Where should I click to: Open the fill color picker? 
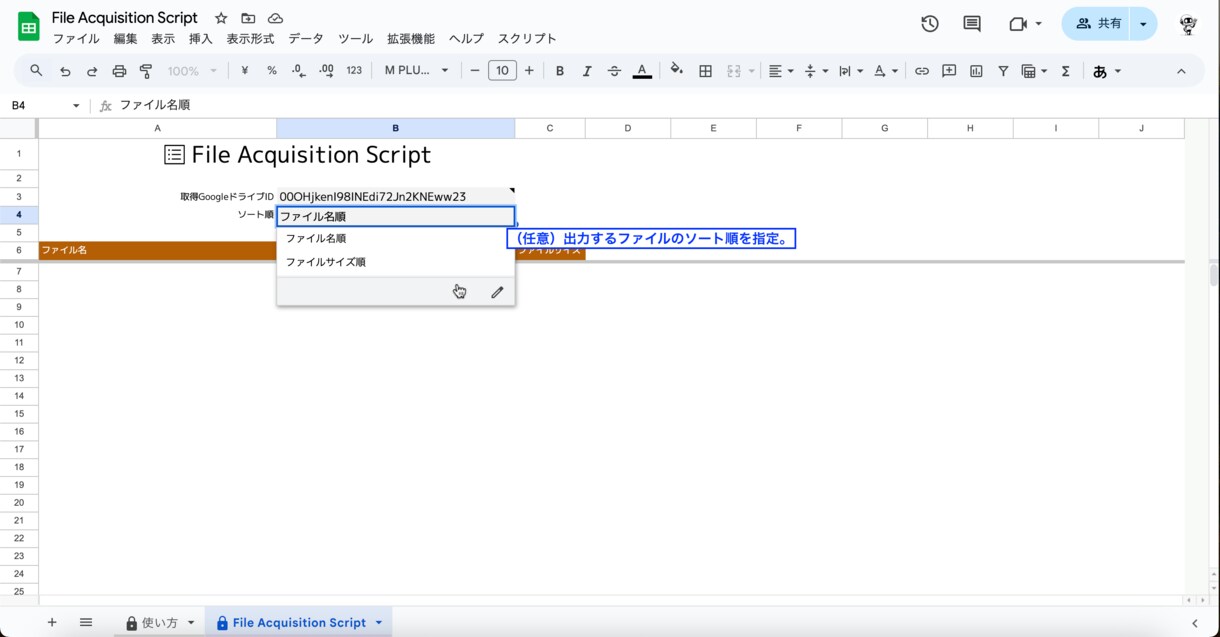(x=677, y=71)
